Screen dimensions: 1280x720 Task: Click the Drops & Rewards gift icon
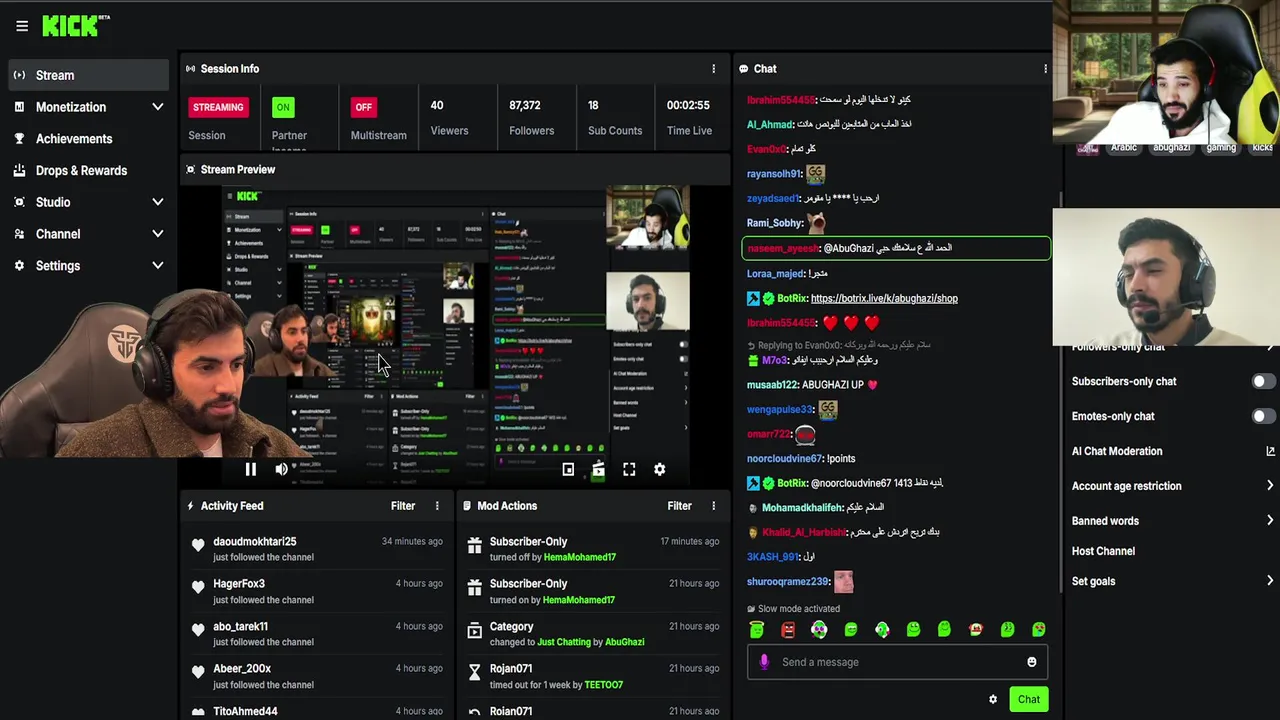[x=19, y=171]
